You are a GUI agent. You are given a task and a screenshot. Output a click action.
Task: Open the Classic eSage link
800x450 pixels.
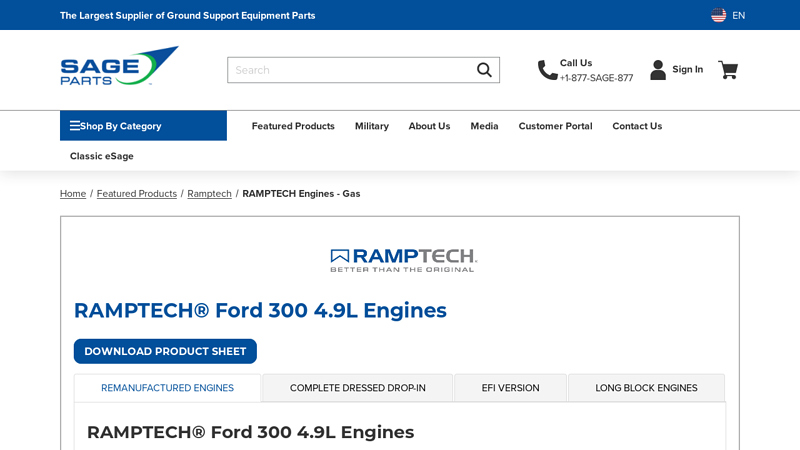point(102,156)
